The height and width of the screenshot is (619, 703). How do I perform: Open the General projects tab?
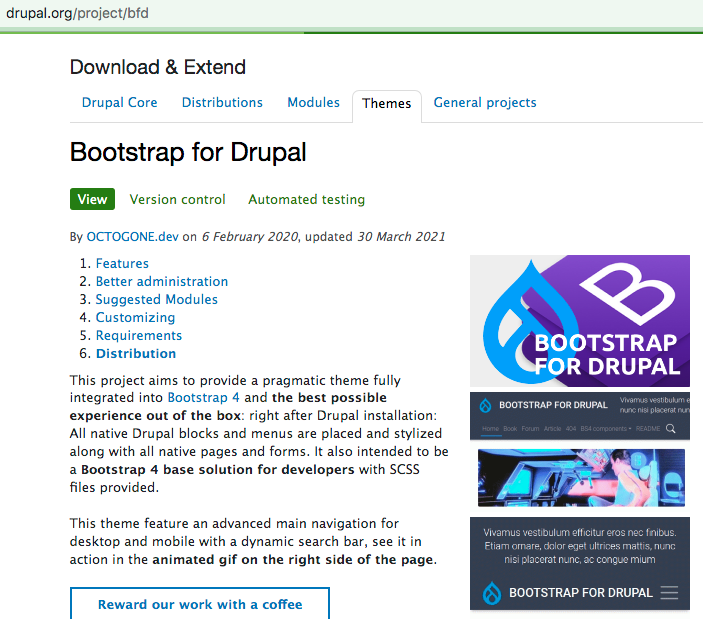coord(485,103)
